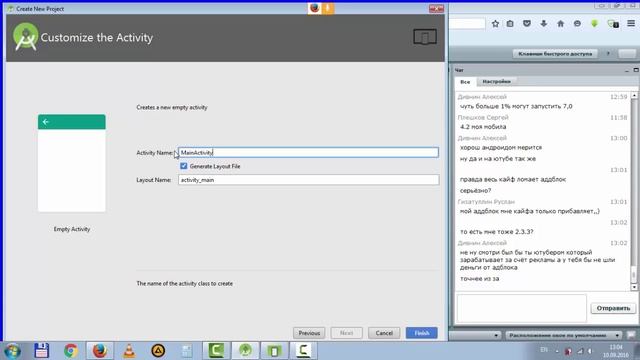The height and width of the screenshot is (360, 640).
Task: Switch to the 'Все' chat tab
Action: coord(465,82)
